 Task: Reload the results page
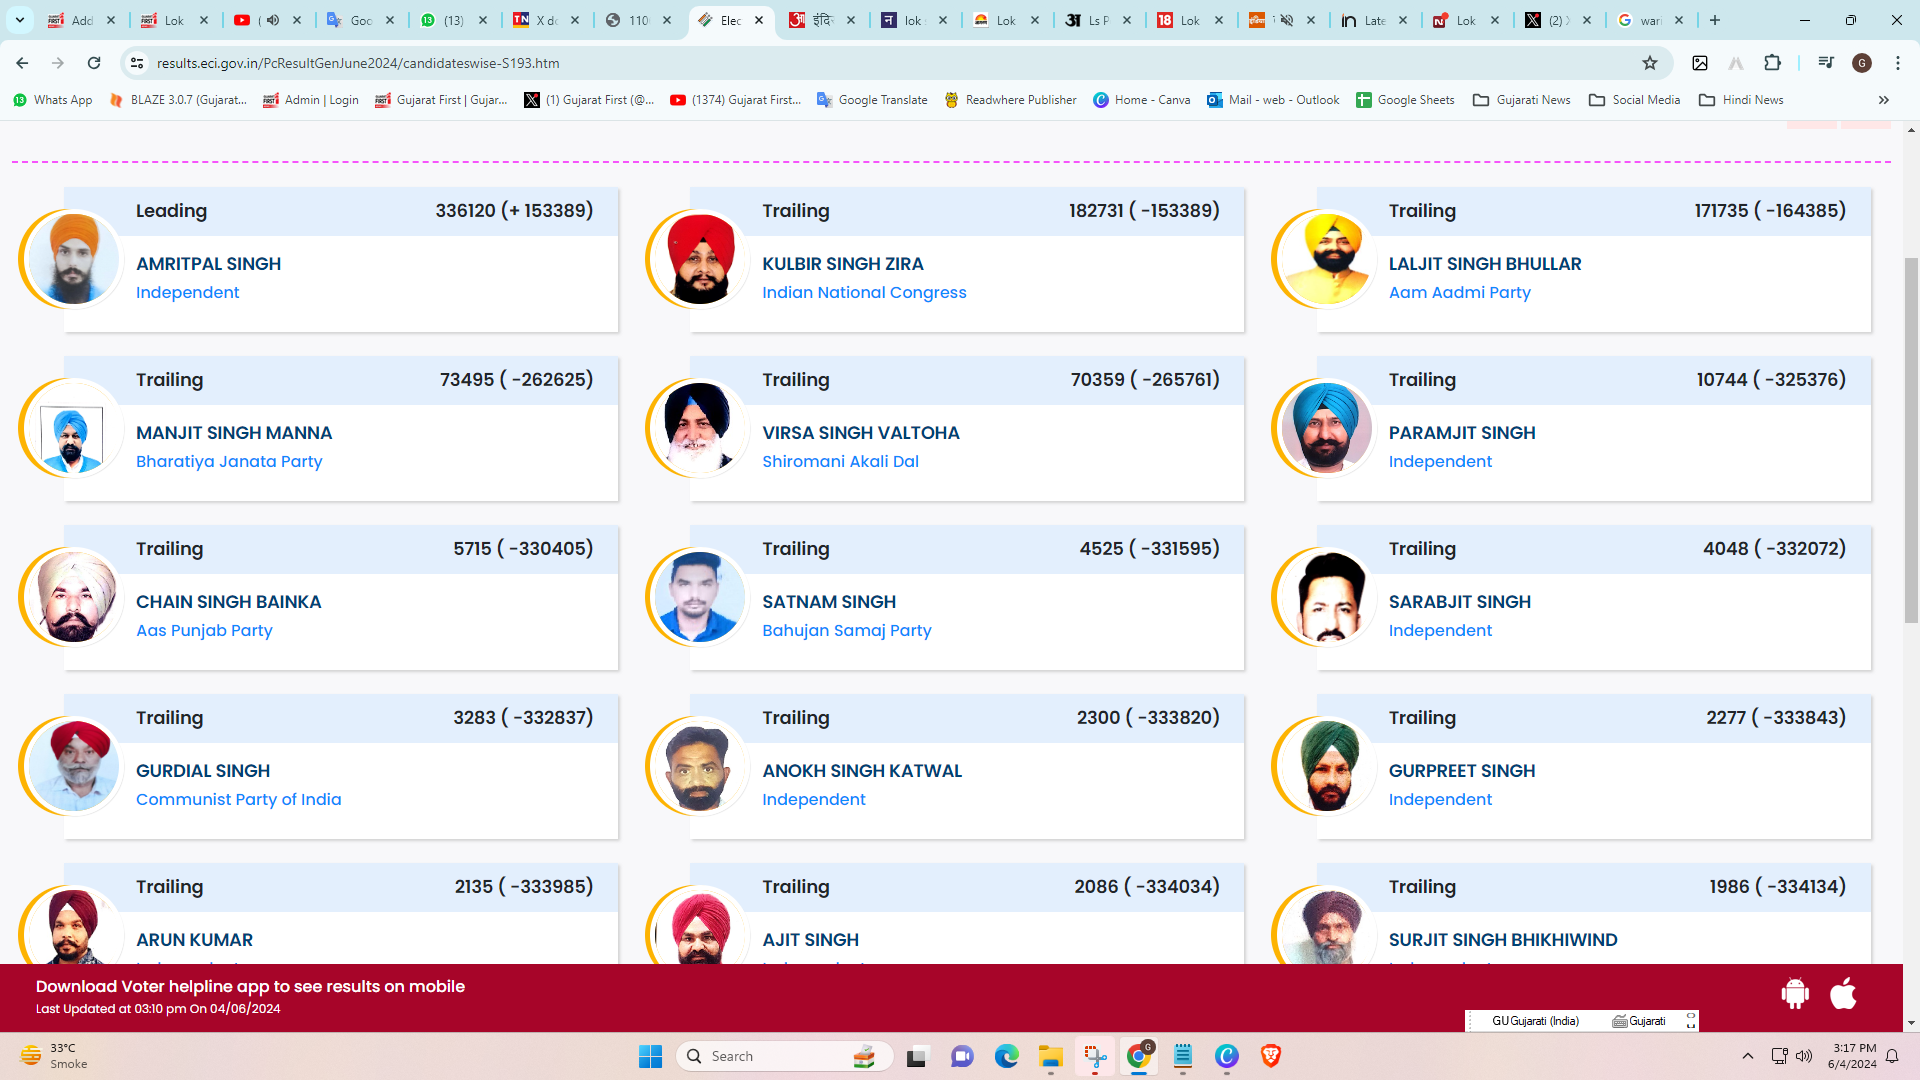click(93, 62)
